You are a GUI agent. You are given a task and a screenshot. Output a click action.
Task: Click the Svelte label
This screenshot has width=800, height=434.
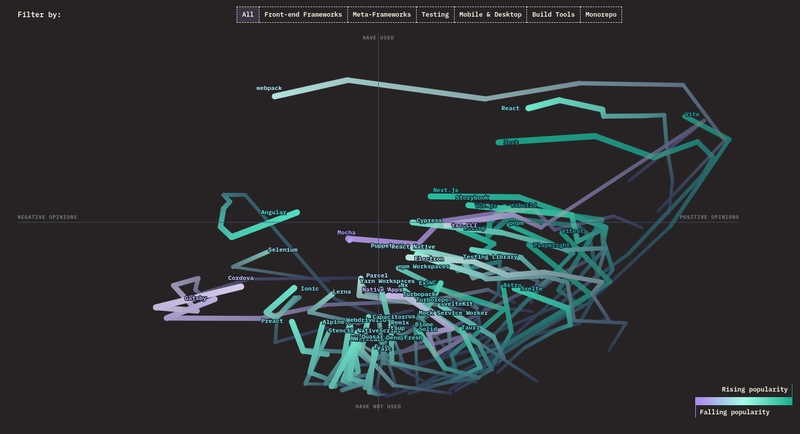pos(531,289)
